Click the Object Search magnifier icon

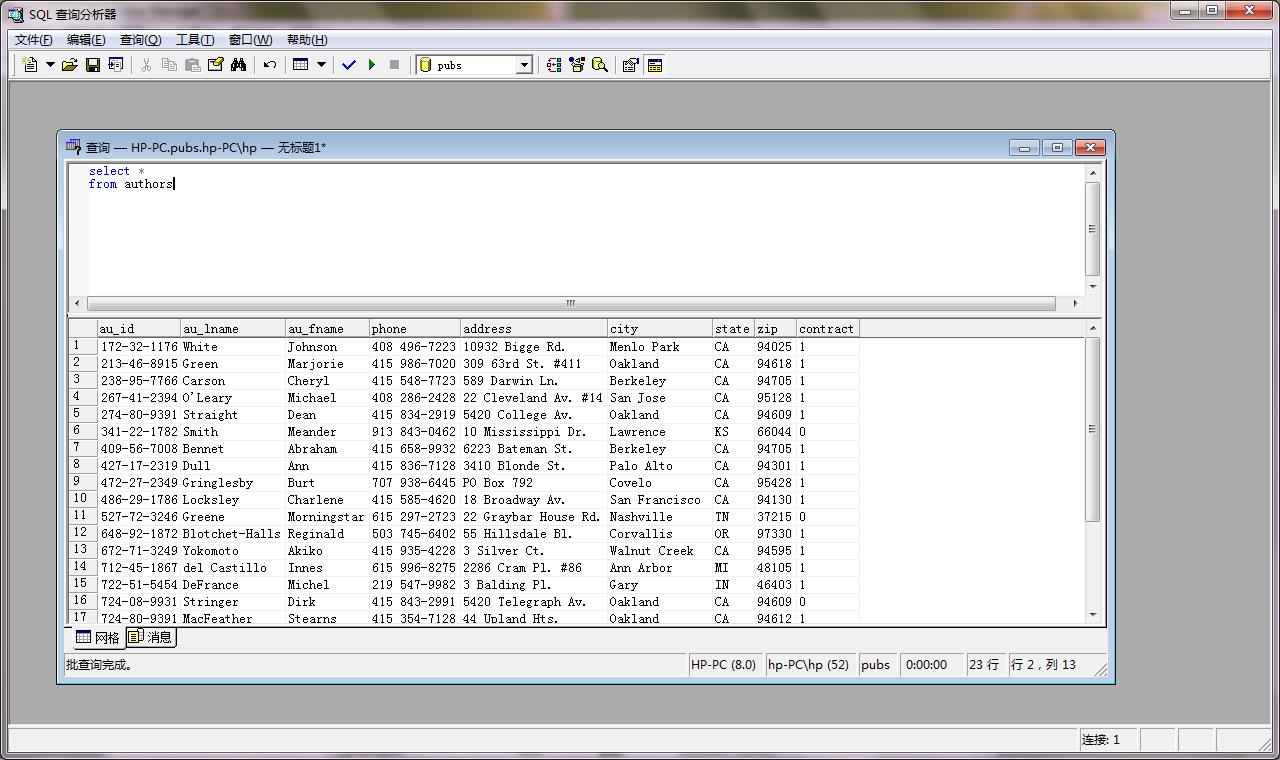(x=600, y=65)
